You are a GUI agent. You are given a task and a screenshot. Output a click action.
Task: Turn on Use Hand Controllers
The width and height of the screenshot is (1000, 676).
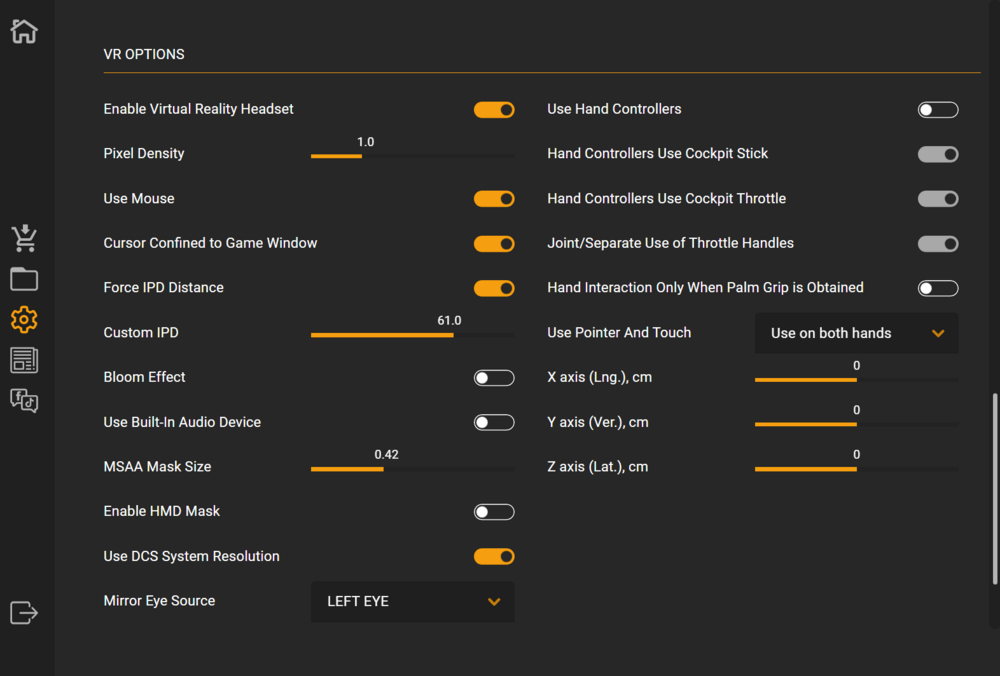[x=938, y=110]
